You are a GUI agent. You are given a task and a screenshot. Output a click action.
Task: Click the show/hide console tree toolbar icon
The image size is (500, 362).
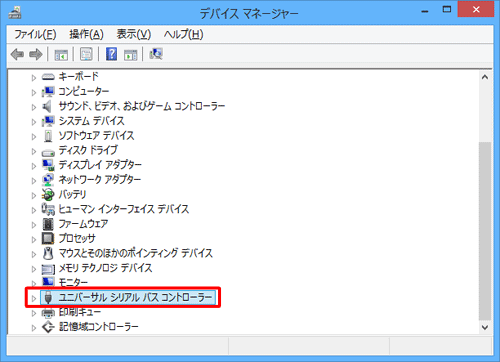click(x=61, y=54)
